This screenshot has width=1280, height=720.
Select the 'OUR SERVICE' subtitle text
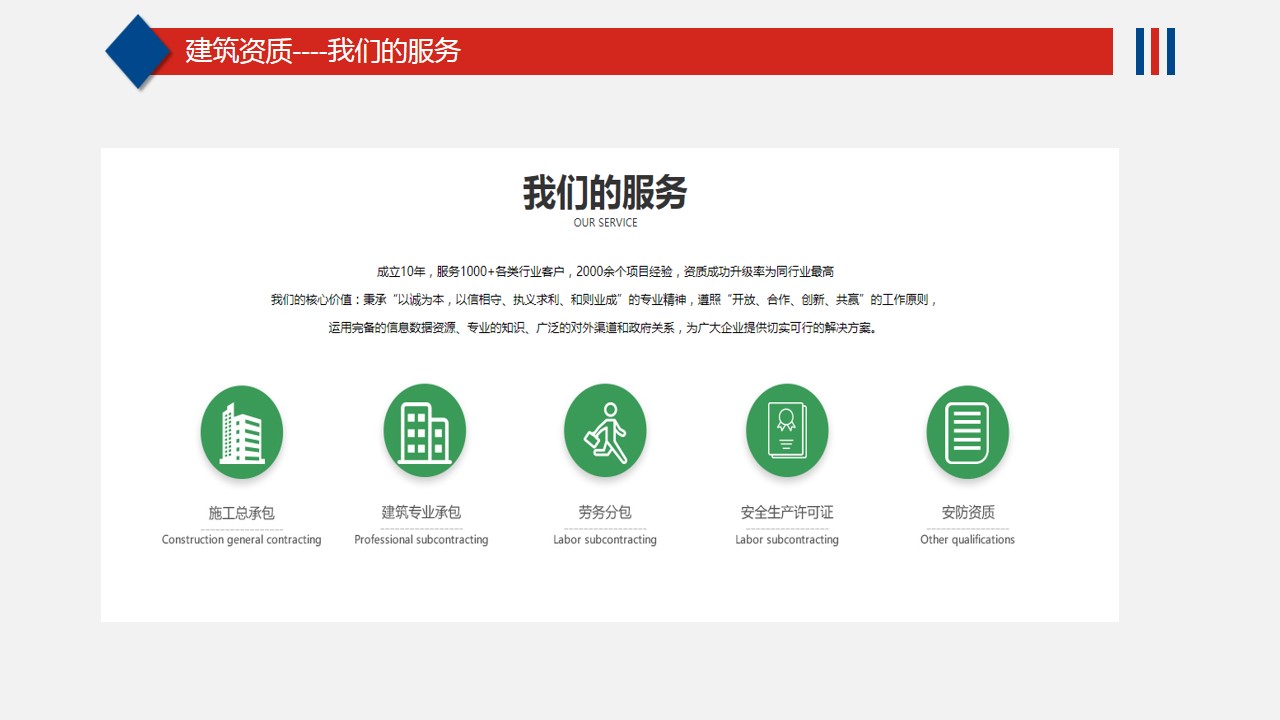[x=605, y=223]
